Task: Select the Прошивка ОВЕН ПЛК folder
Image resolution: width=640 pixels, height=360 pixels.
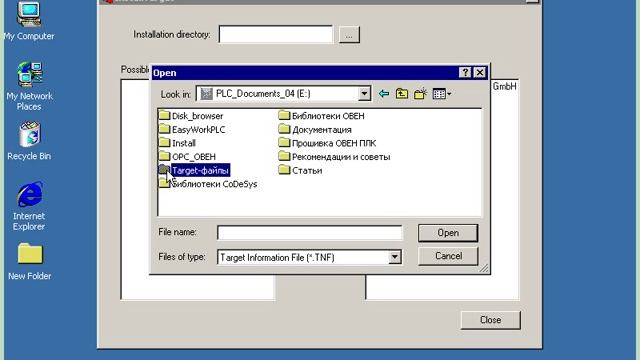Action: [327, 143]
